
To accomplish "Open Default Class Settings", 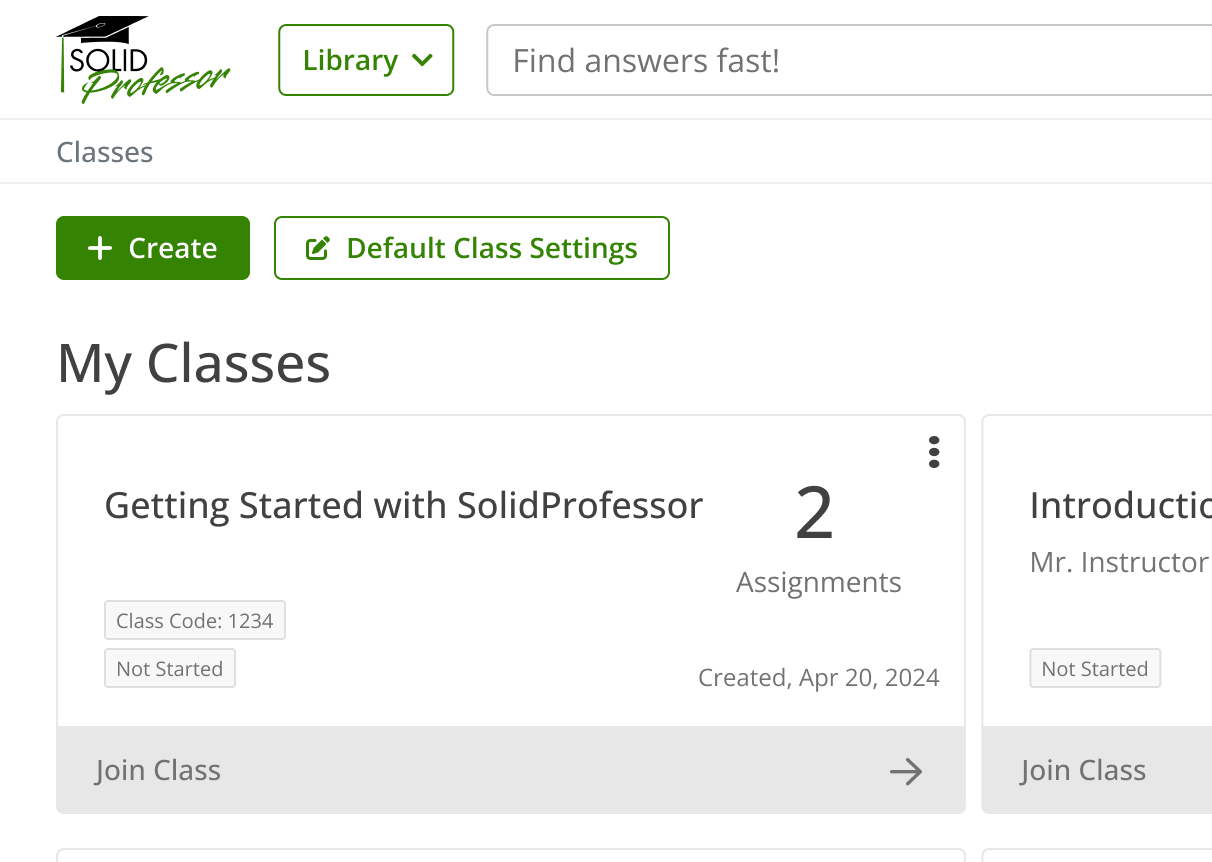I will pyautogui.click(x=472, y=248).
